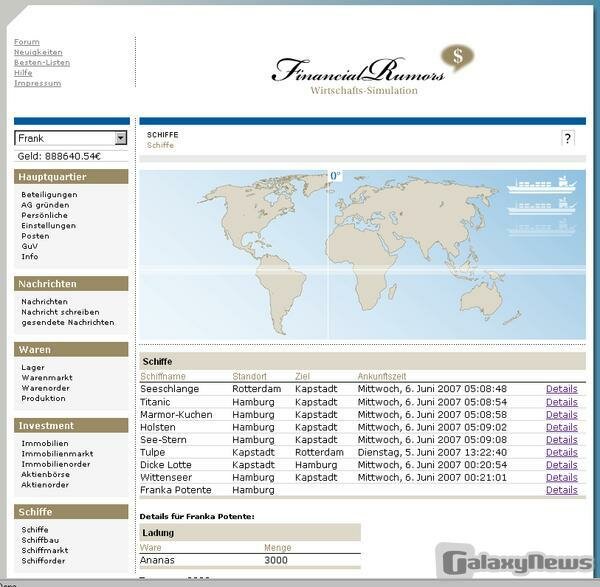Image resolution: width=600 pixels, height=587 pixels.
Task: Open Details for ship Titanic
Action: click(x=561, y=402)
